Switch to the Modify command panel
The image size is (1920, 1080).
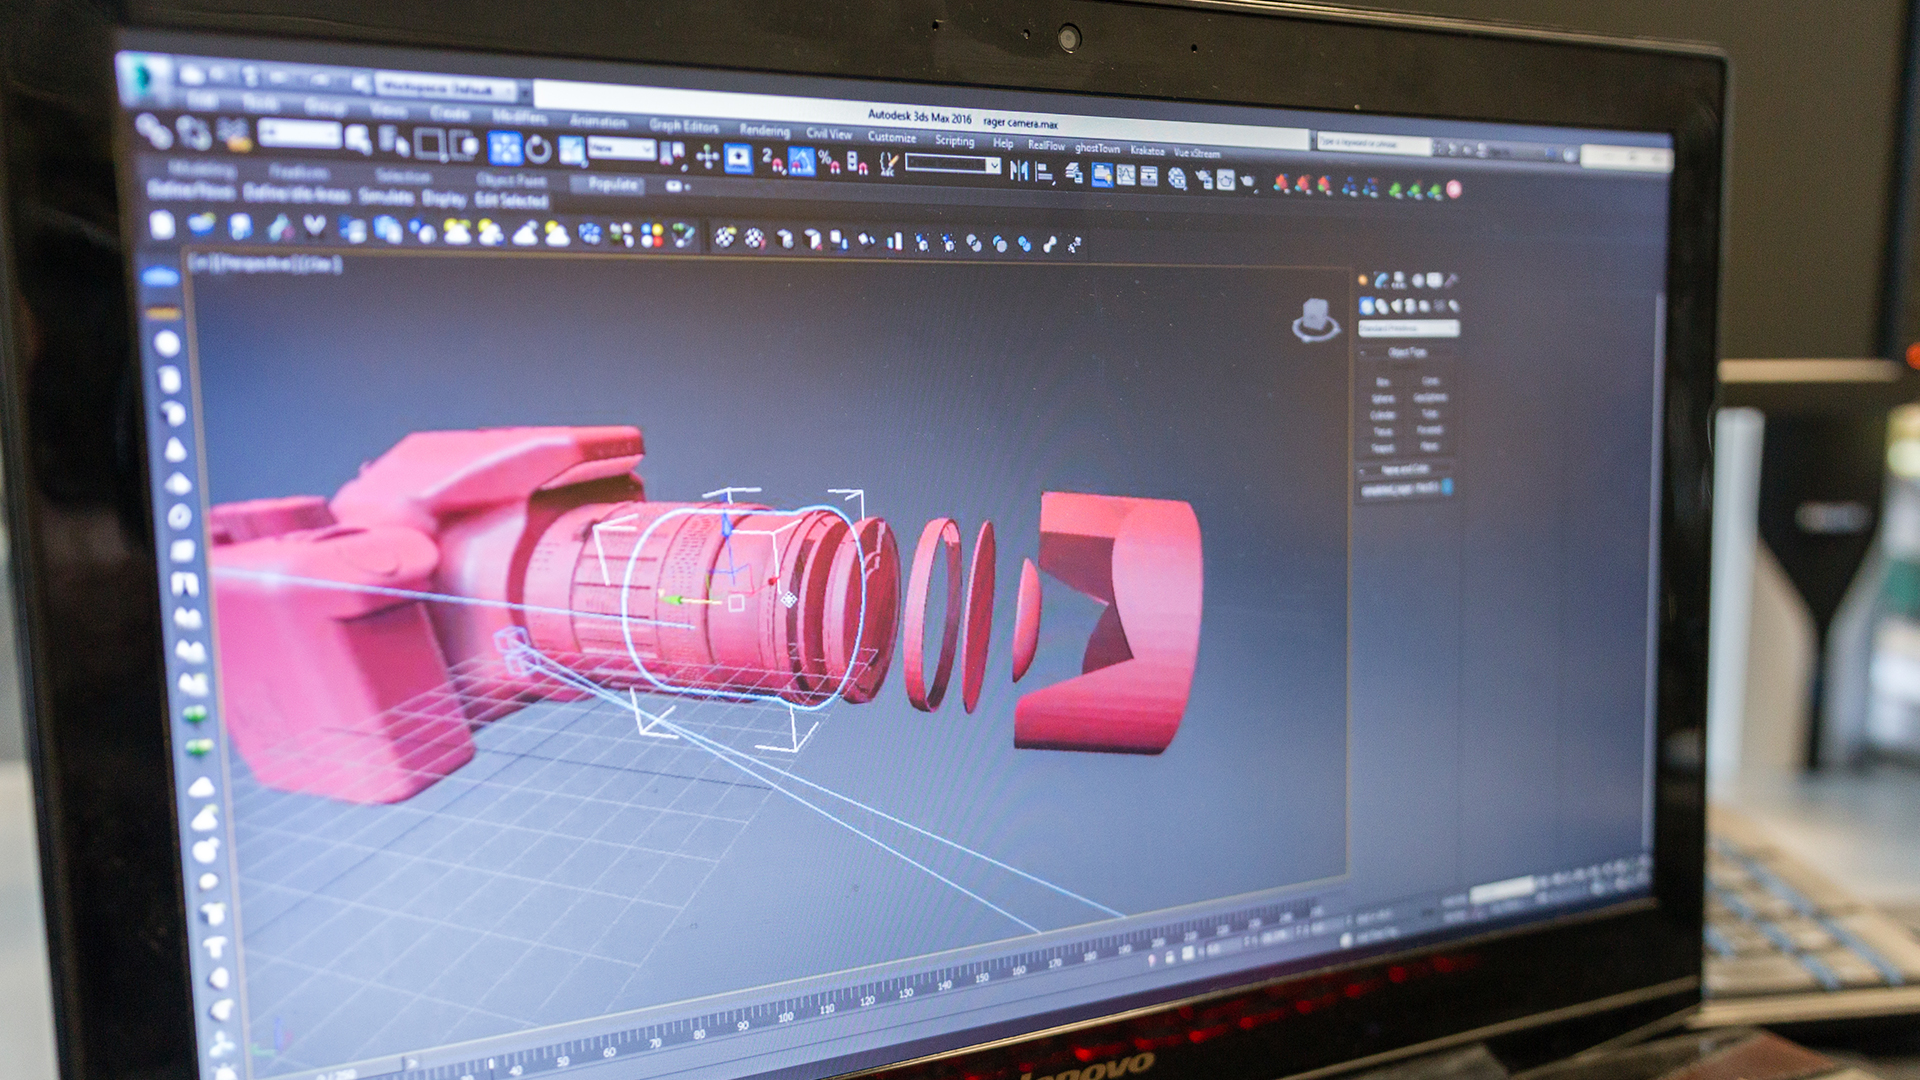pos(1381,280)
